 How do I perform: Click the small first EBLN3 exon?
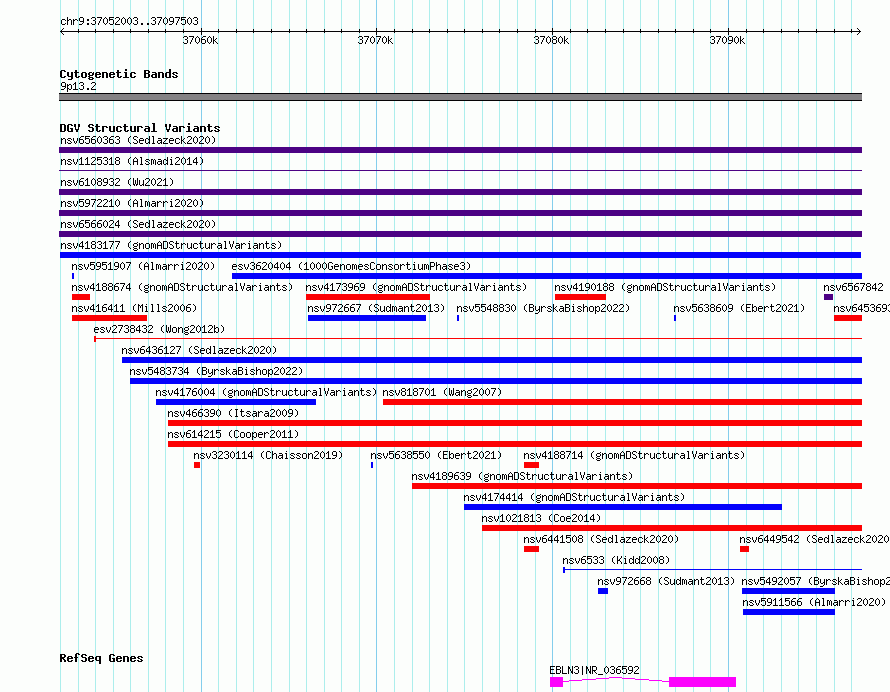coord(556,682)
